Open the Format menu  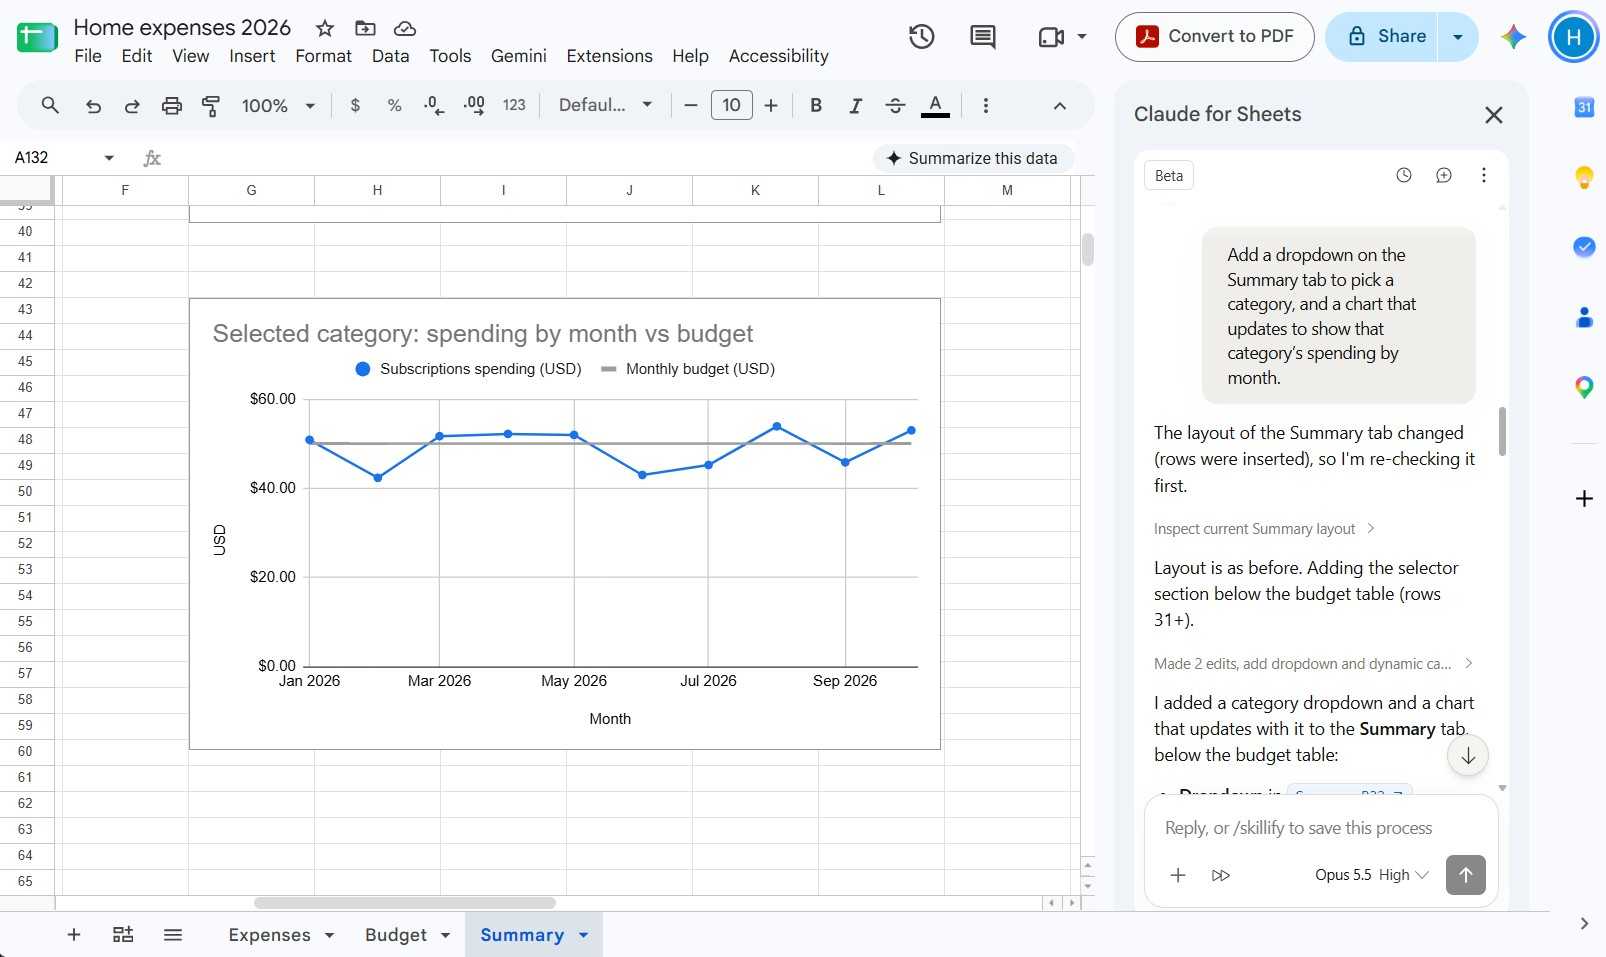click(323, 56)
